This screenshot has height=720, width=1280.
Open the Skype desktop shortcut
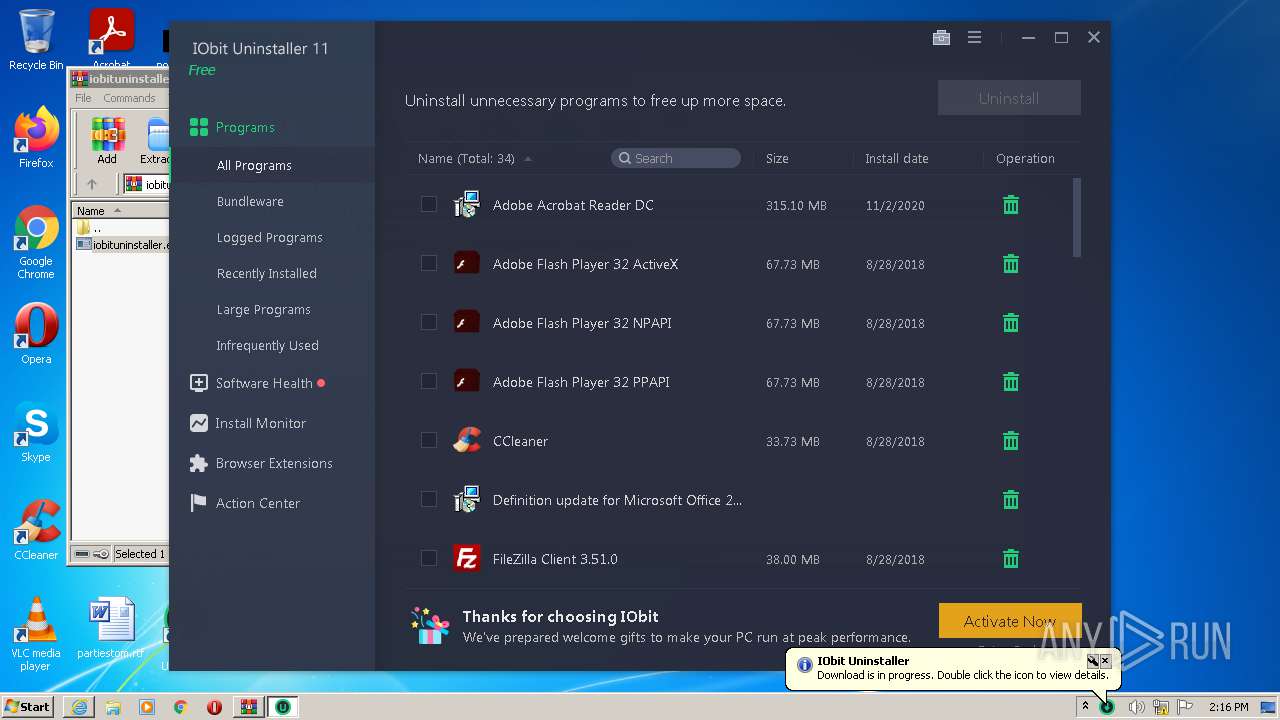point(36,432)
